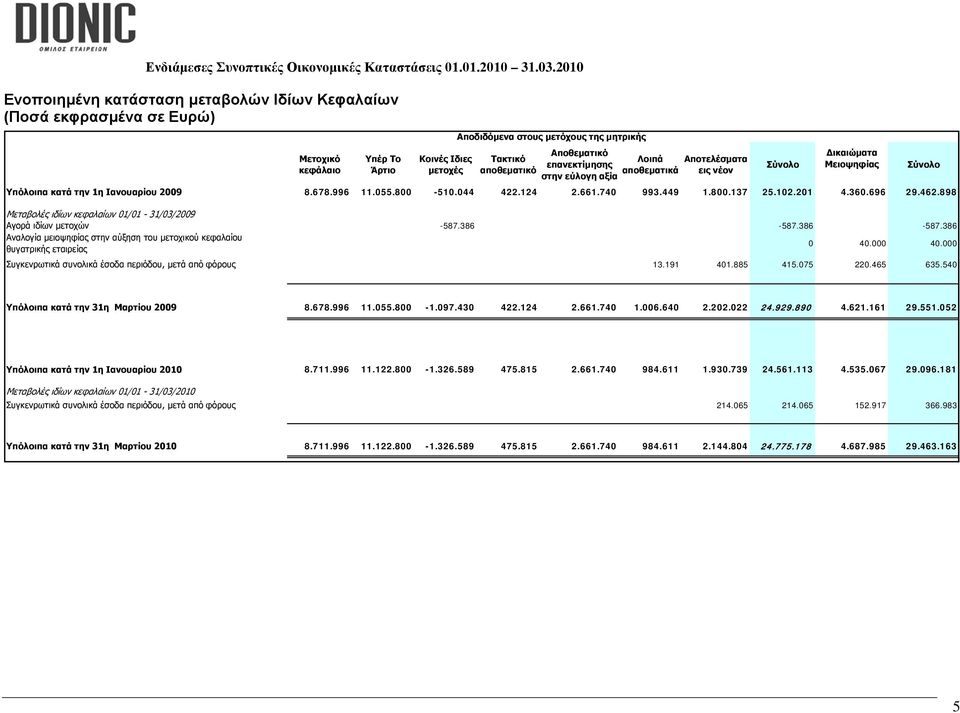Select the minority value '4.360.696'
This screenshot has height=713, width=960.
click(x=863, y=192)
